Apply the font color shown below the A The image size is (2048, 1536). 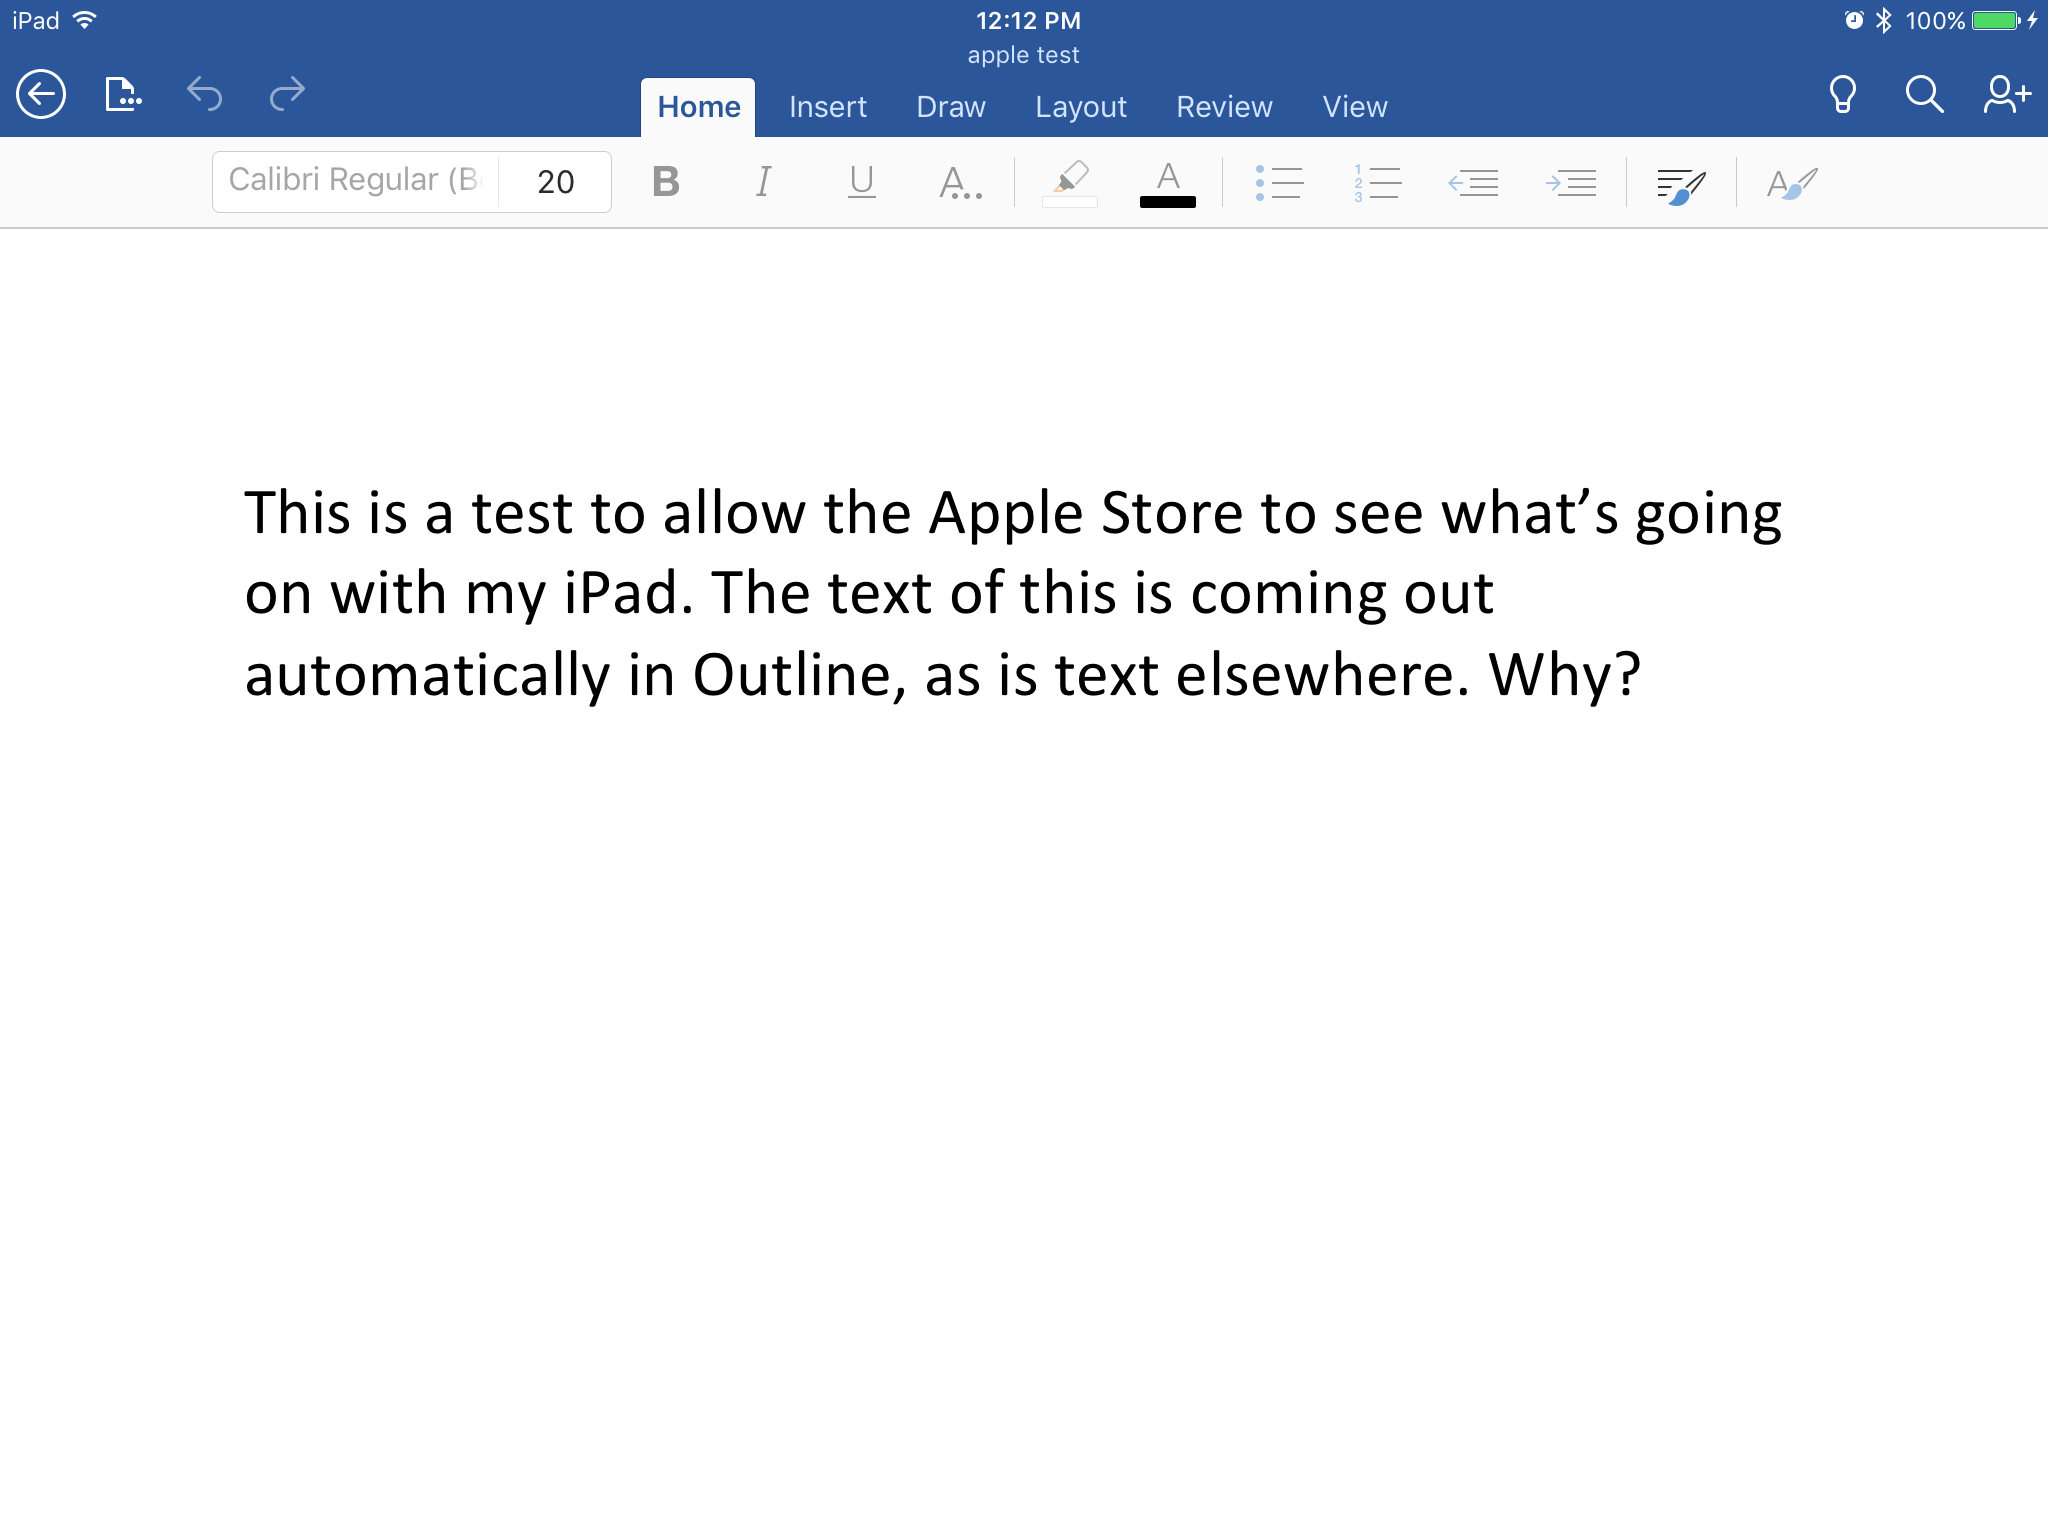[1168, 181]
